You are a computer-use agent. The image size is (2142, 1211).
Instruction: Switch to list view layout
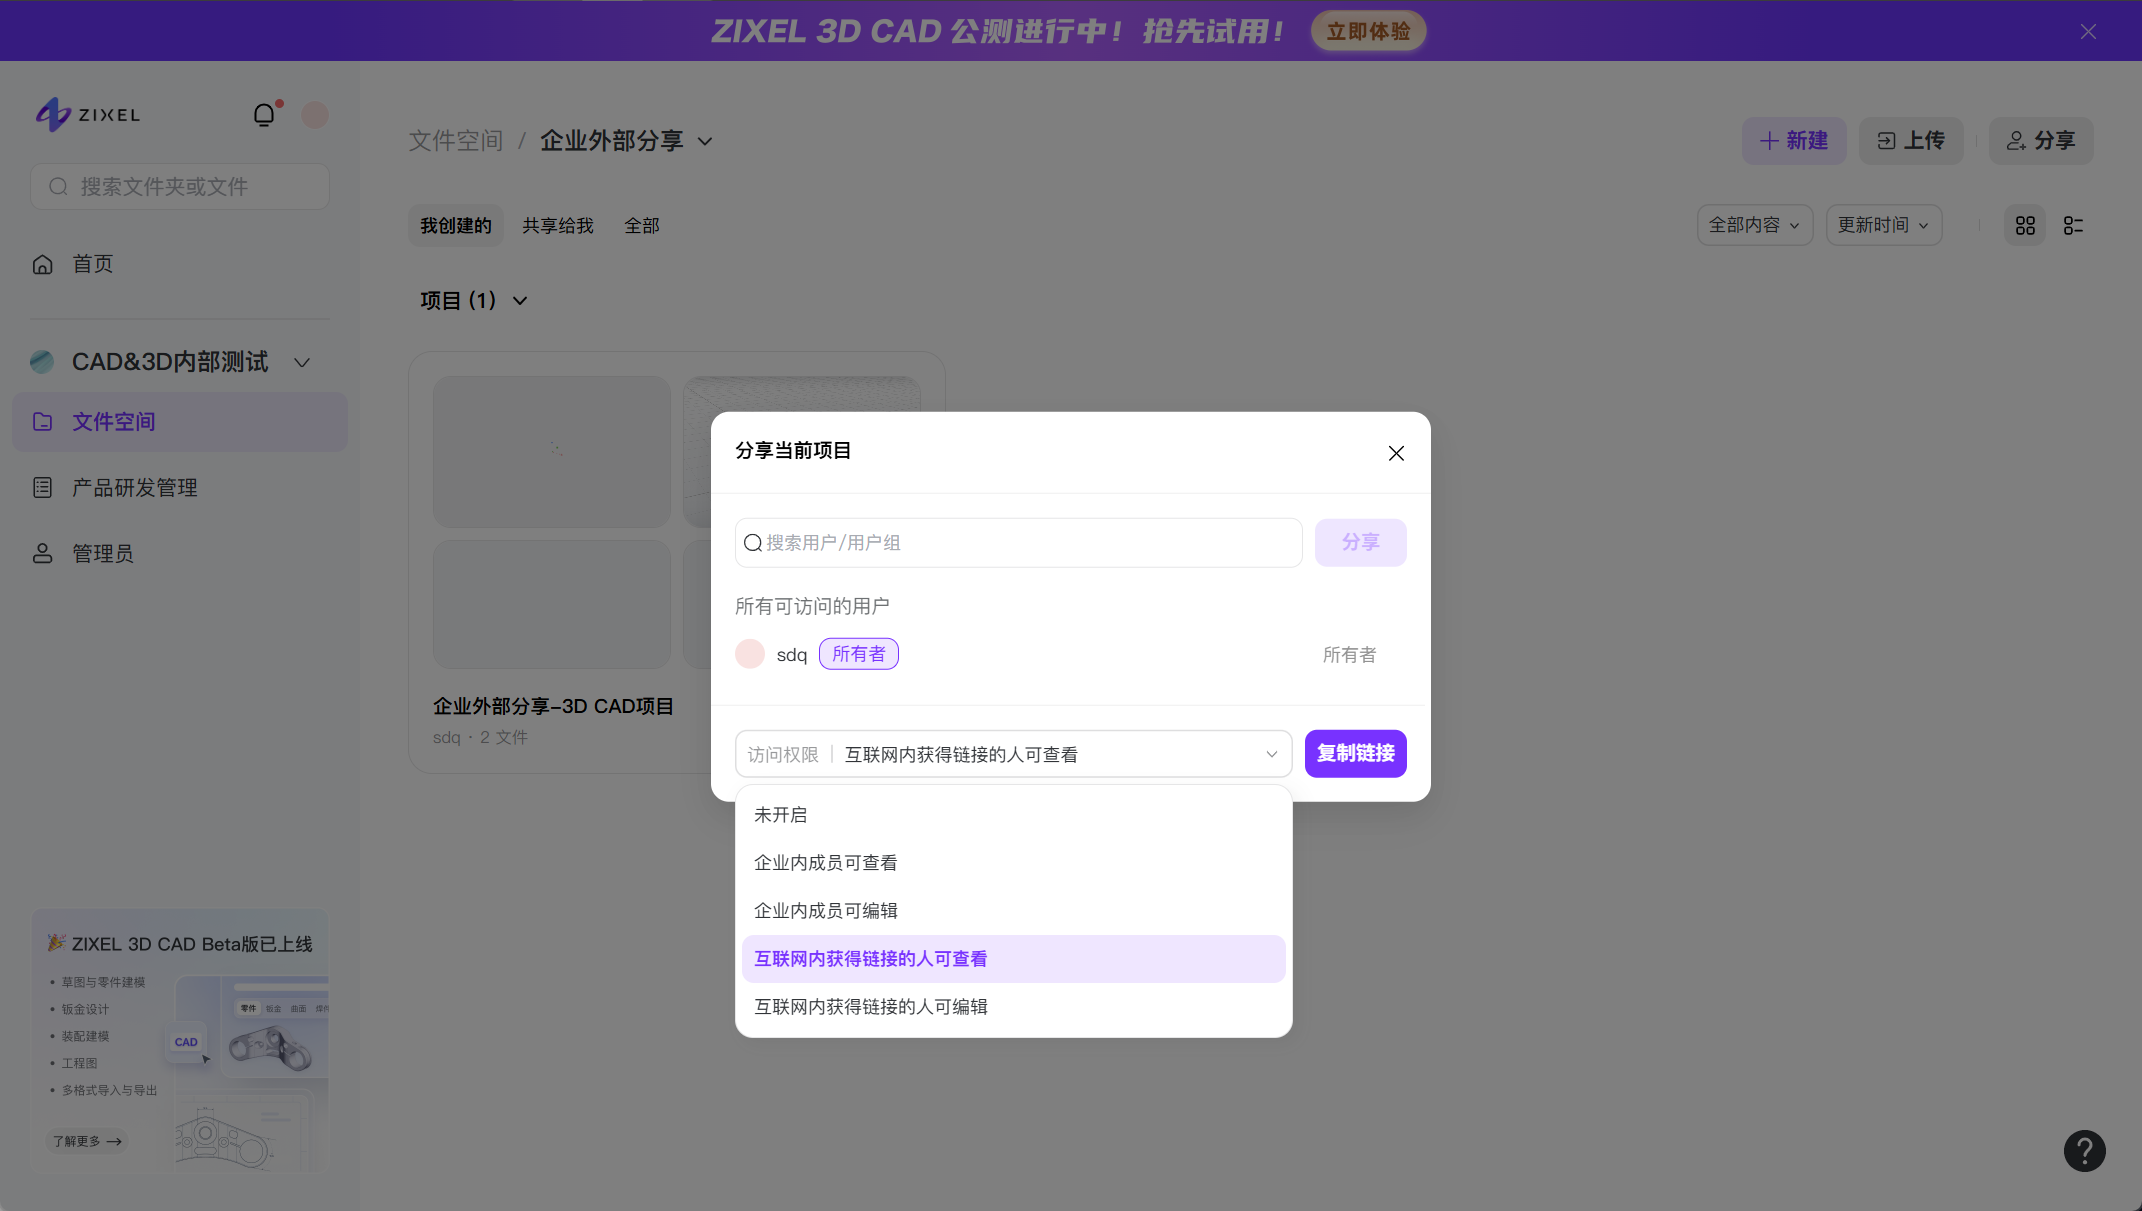[x=2073, y=226]
